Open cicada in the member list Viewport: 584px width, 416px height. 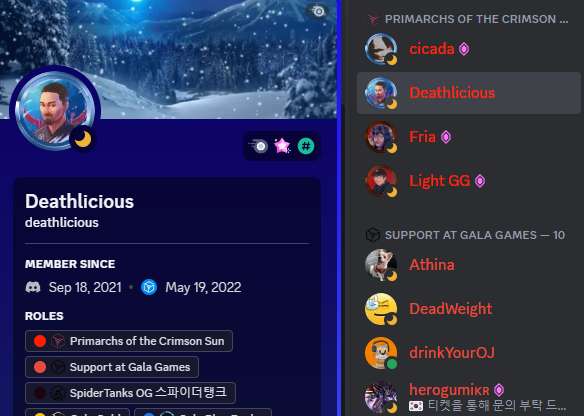click(469, 49)
